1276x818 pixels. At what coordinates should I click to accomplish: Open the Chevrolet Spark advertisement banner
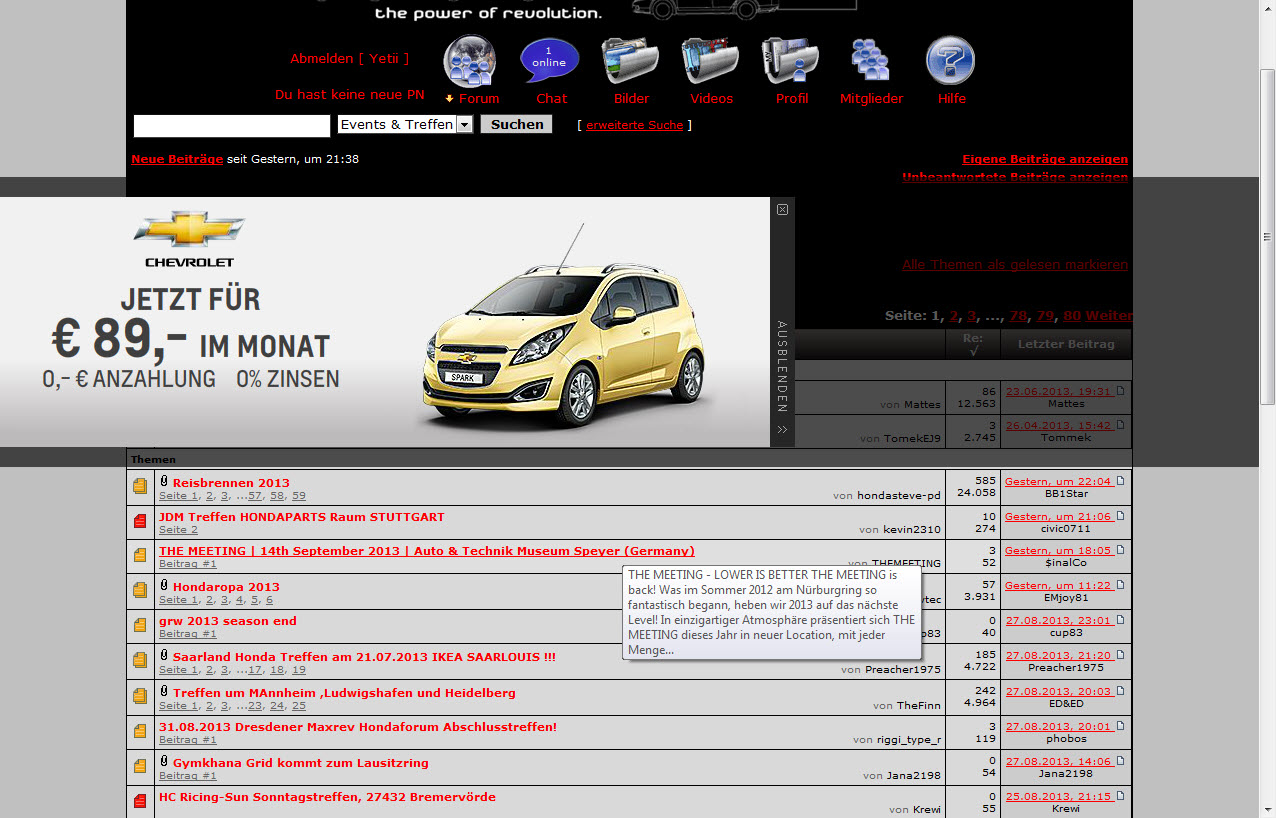pyautogui.click(x=385, y=322)
